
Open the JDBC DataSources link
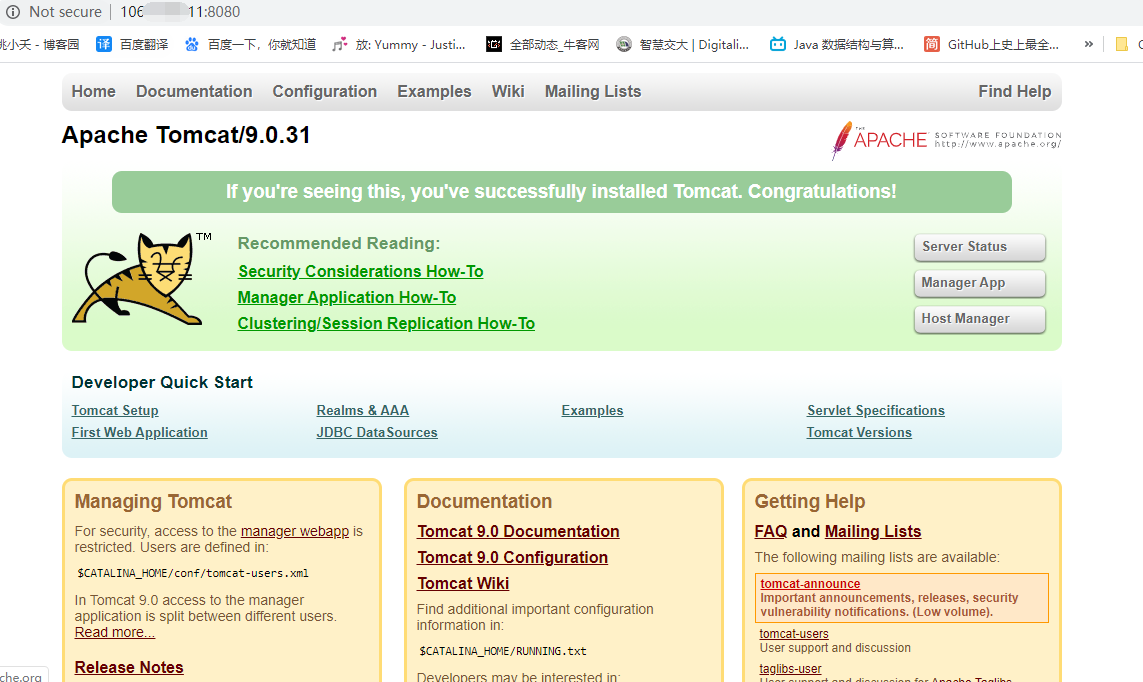(377, 432)
